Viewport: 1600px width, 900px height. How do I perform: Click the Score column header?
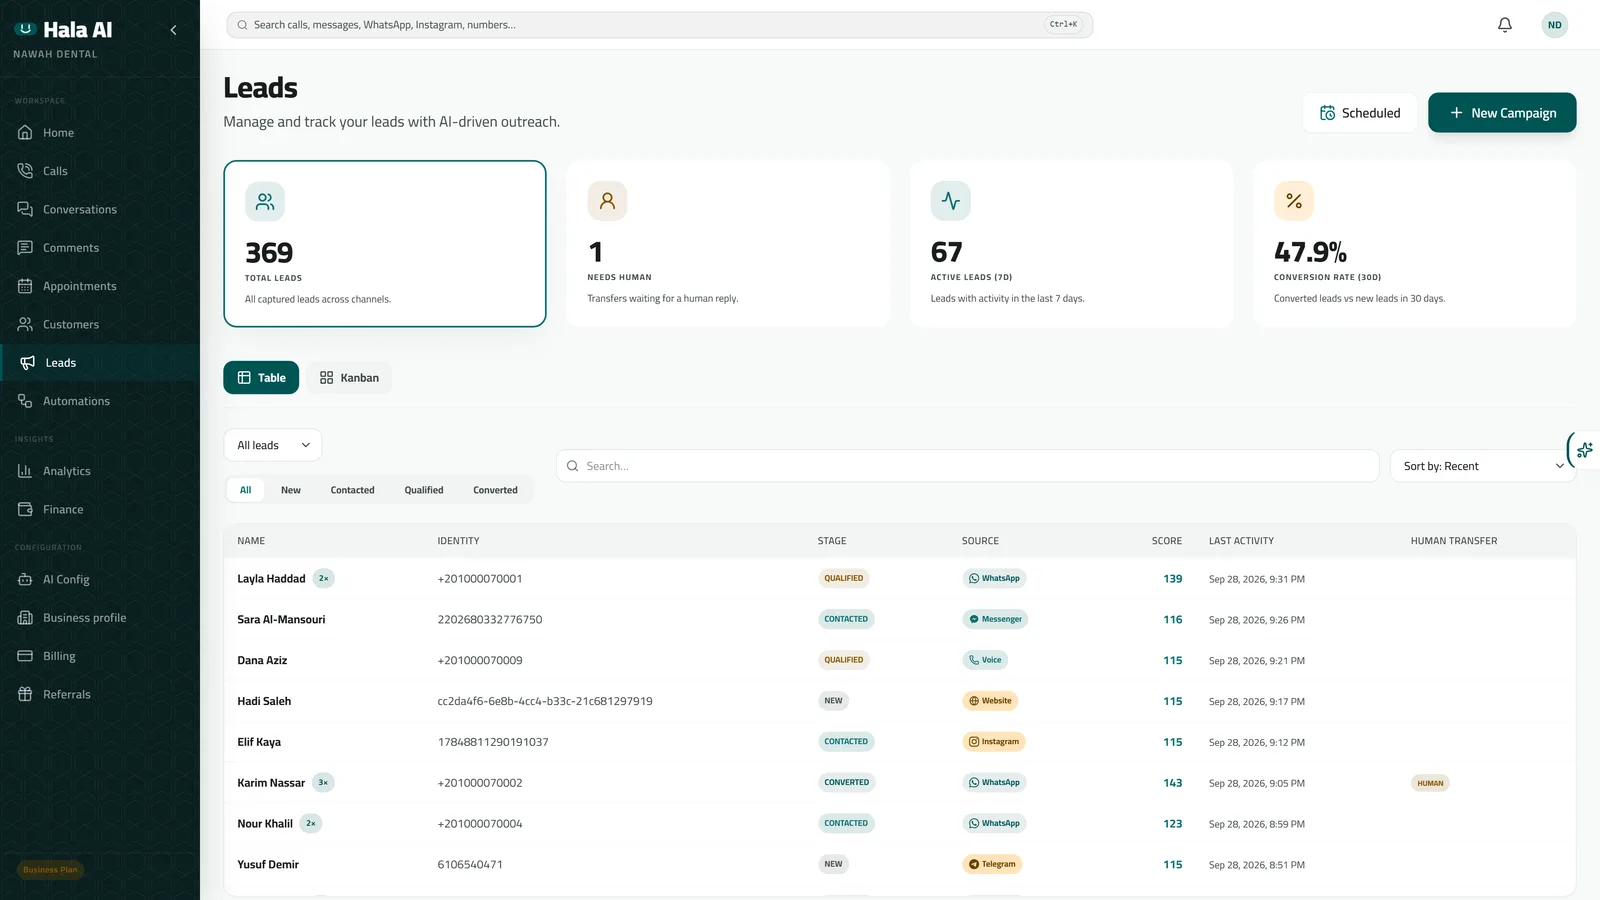pos(1166,541)
